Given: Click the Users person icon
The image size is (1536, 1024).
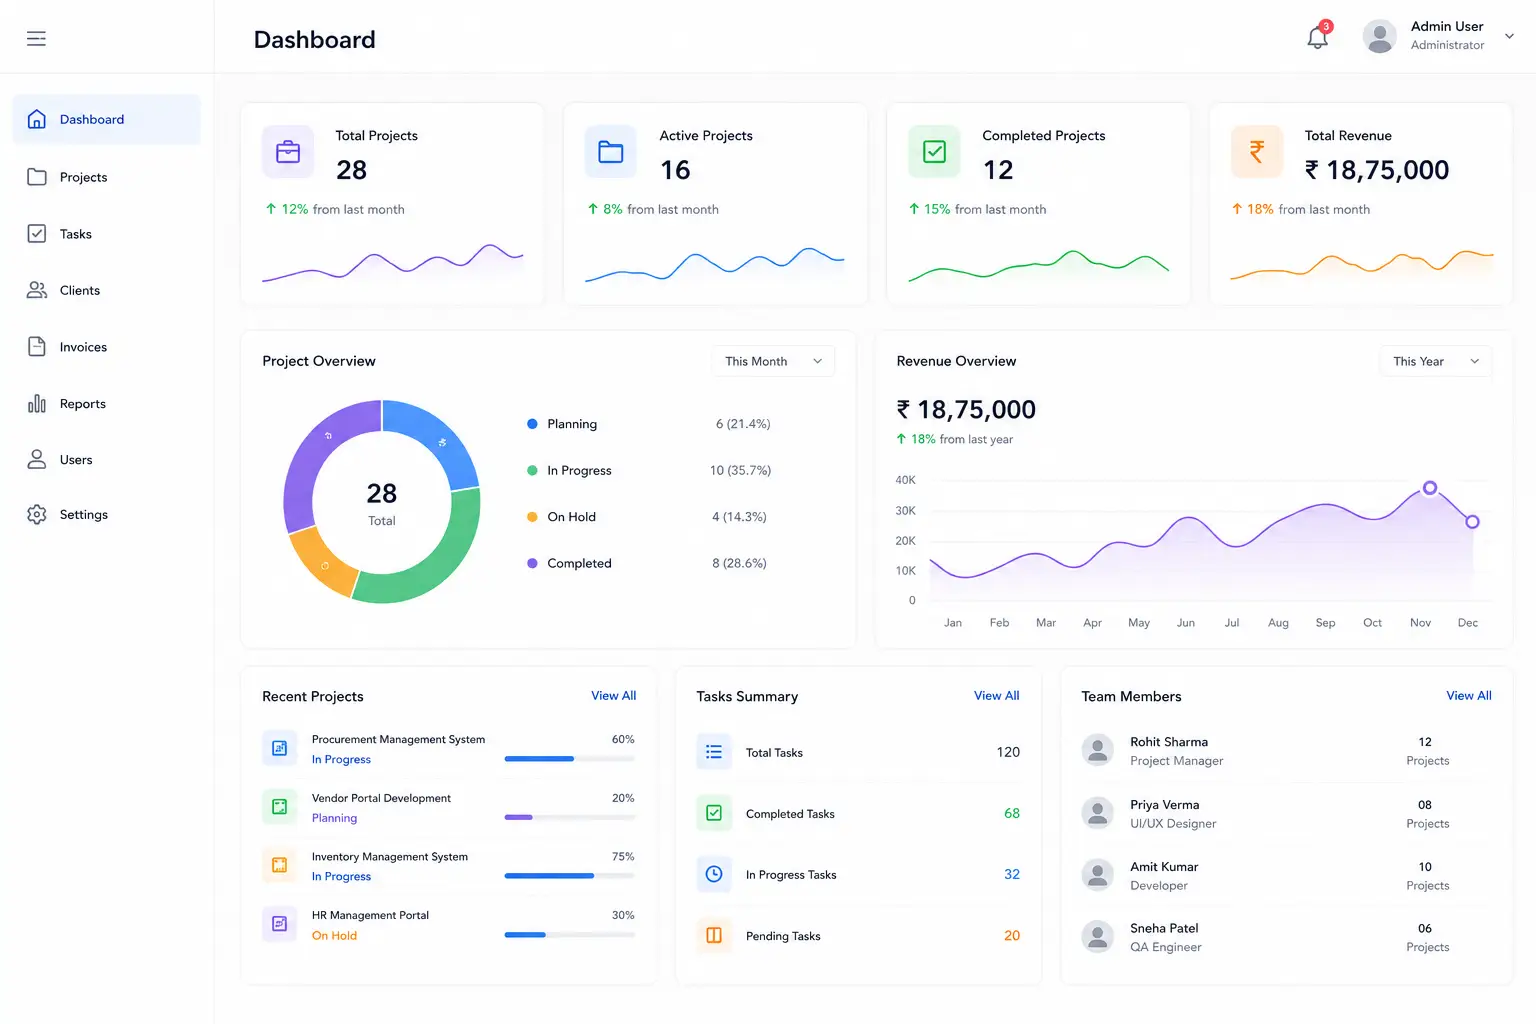Looking at the screenshot, I should (37, 459).
